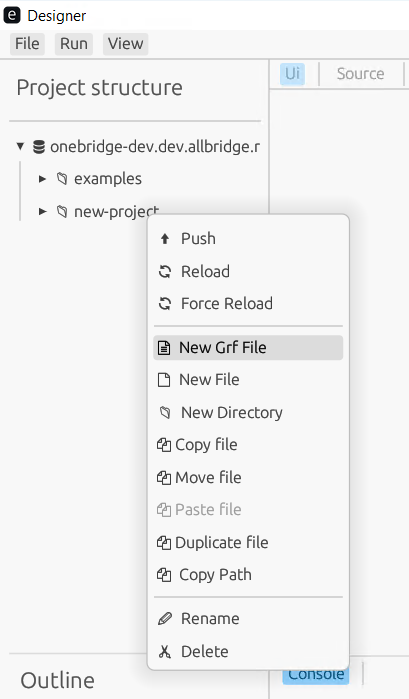Click the New Grf File document icon
The height and width of the screenshot is (699, 409).
(x=164, y=348)
